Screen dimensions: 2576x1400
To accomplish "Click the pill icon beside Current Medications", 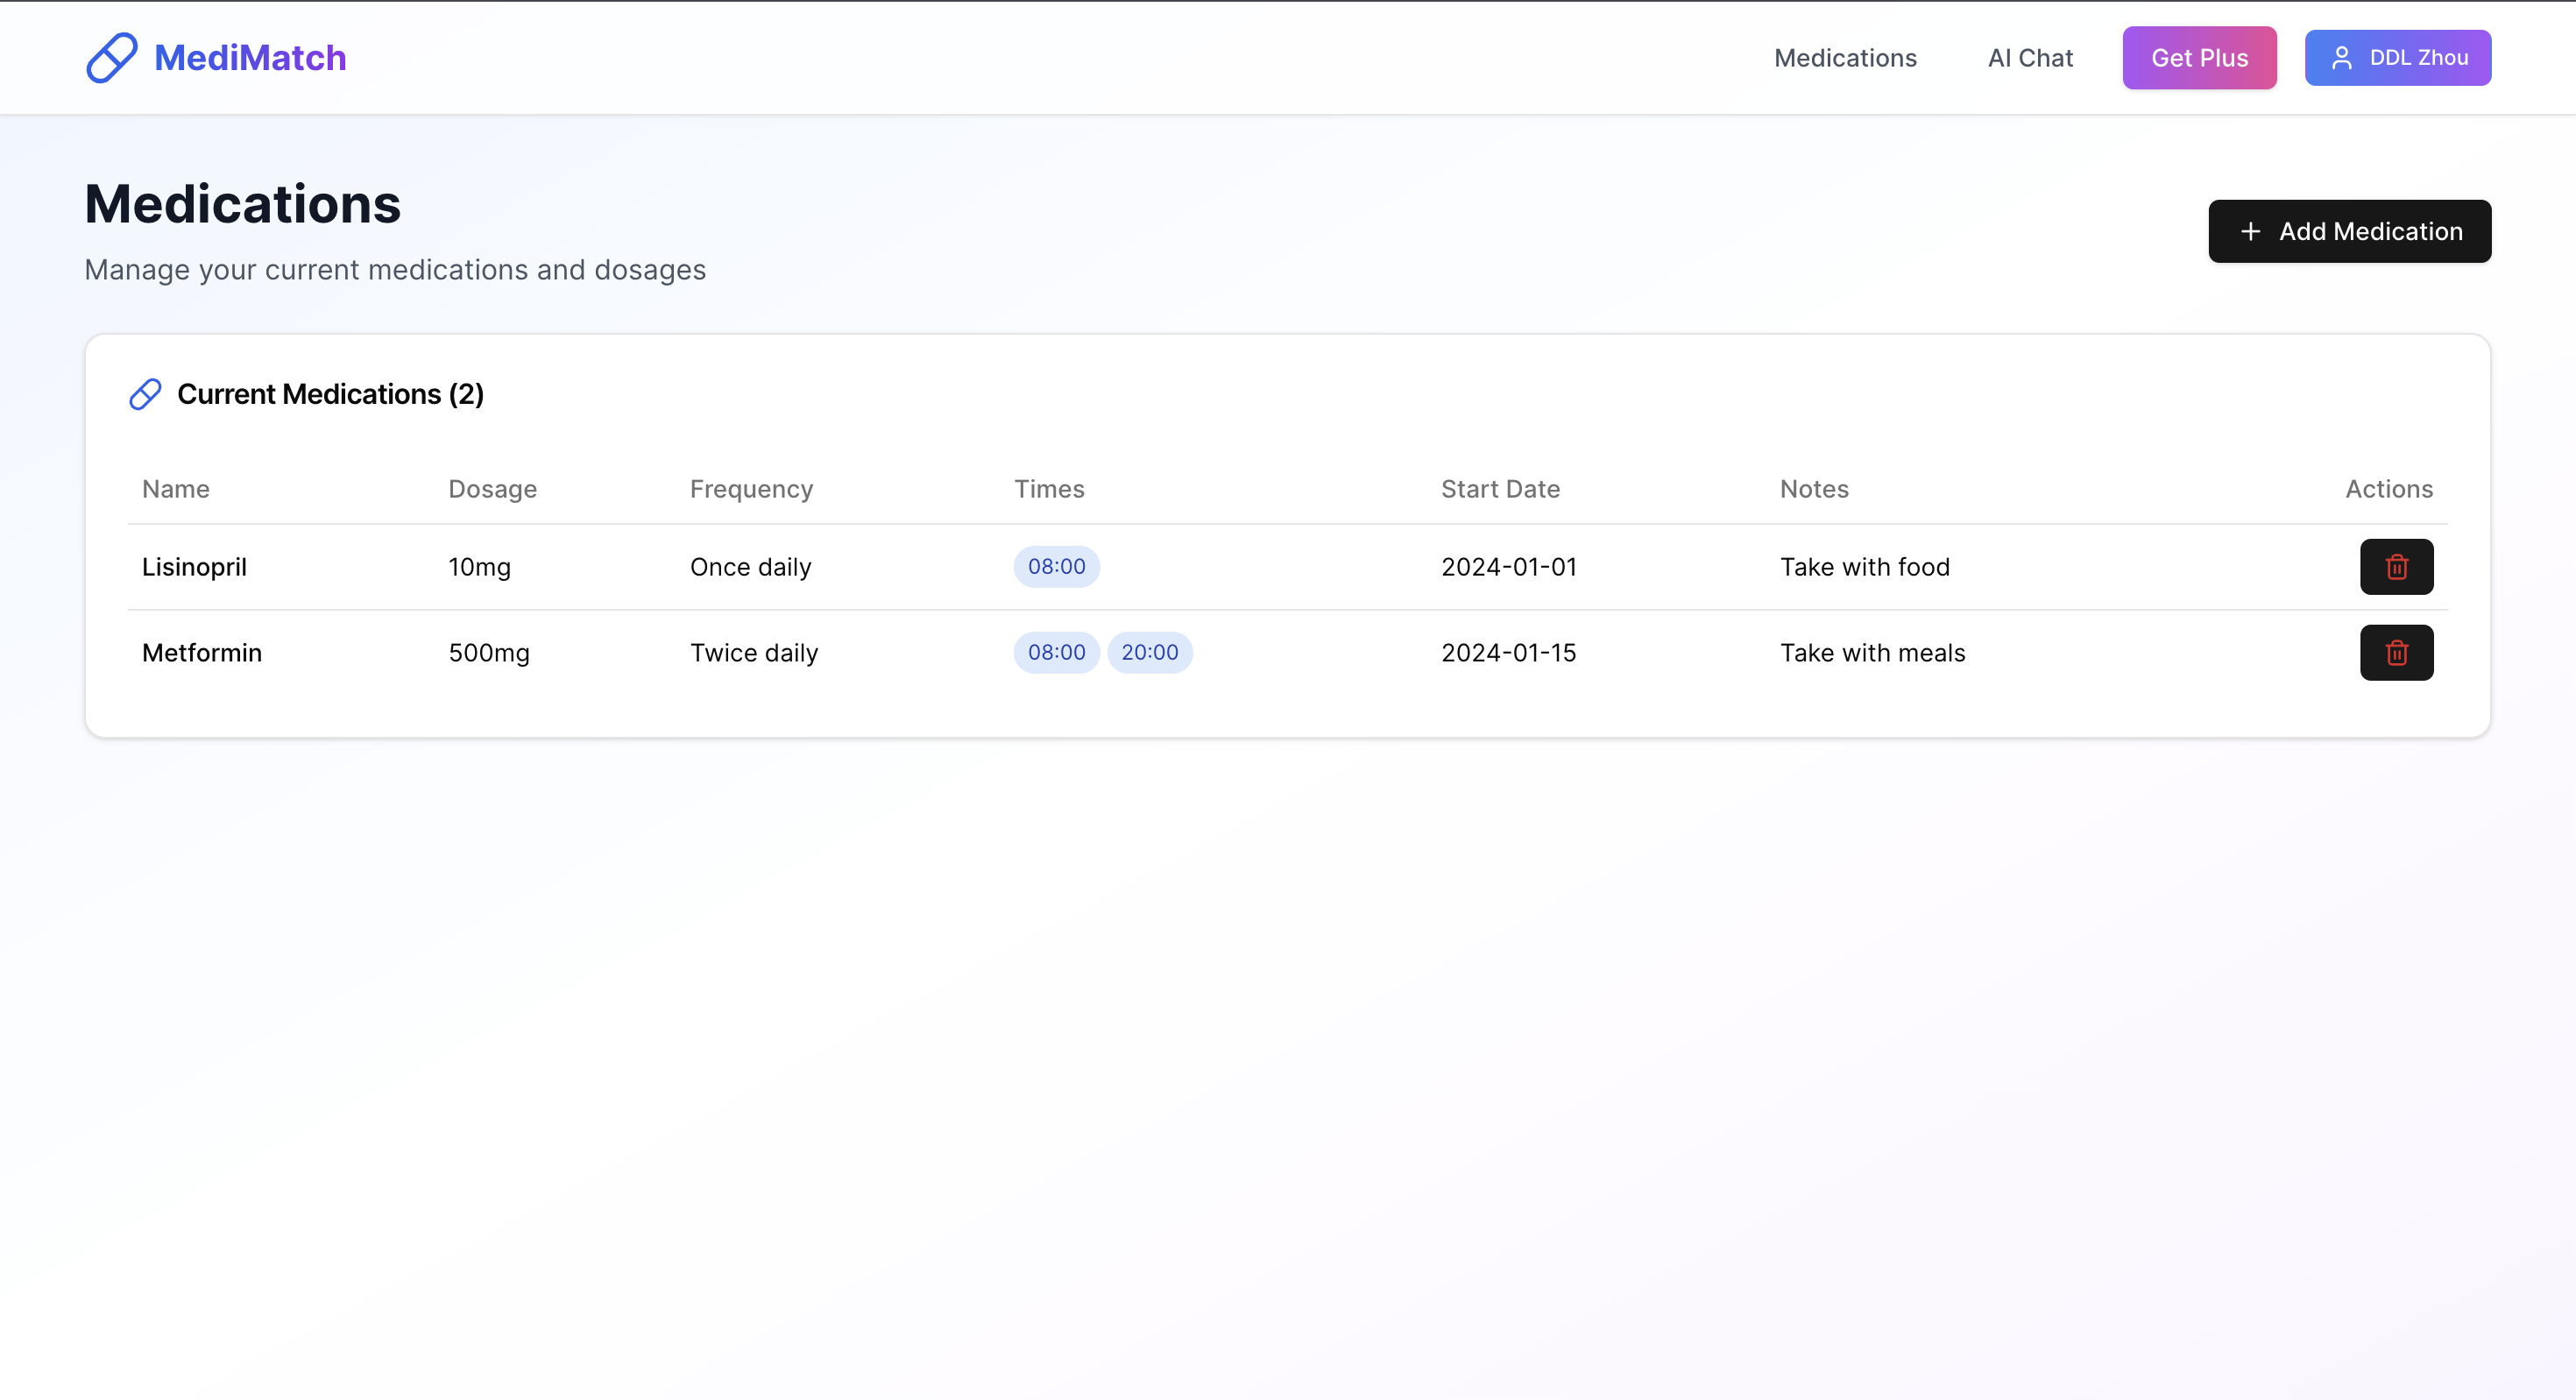I will 145,394.
